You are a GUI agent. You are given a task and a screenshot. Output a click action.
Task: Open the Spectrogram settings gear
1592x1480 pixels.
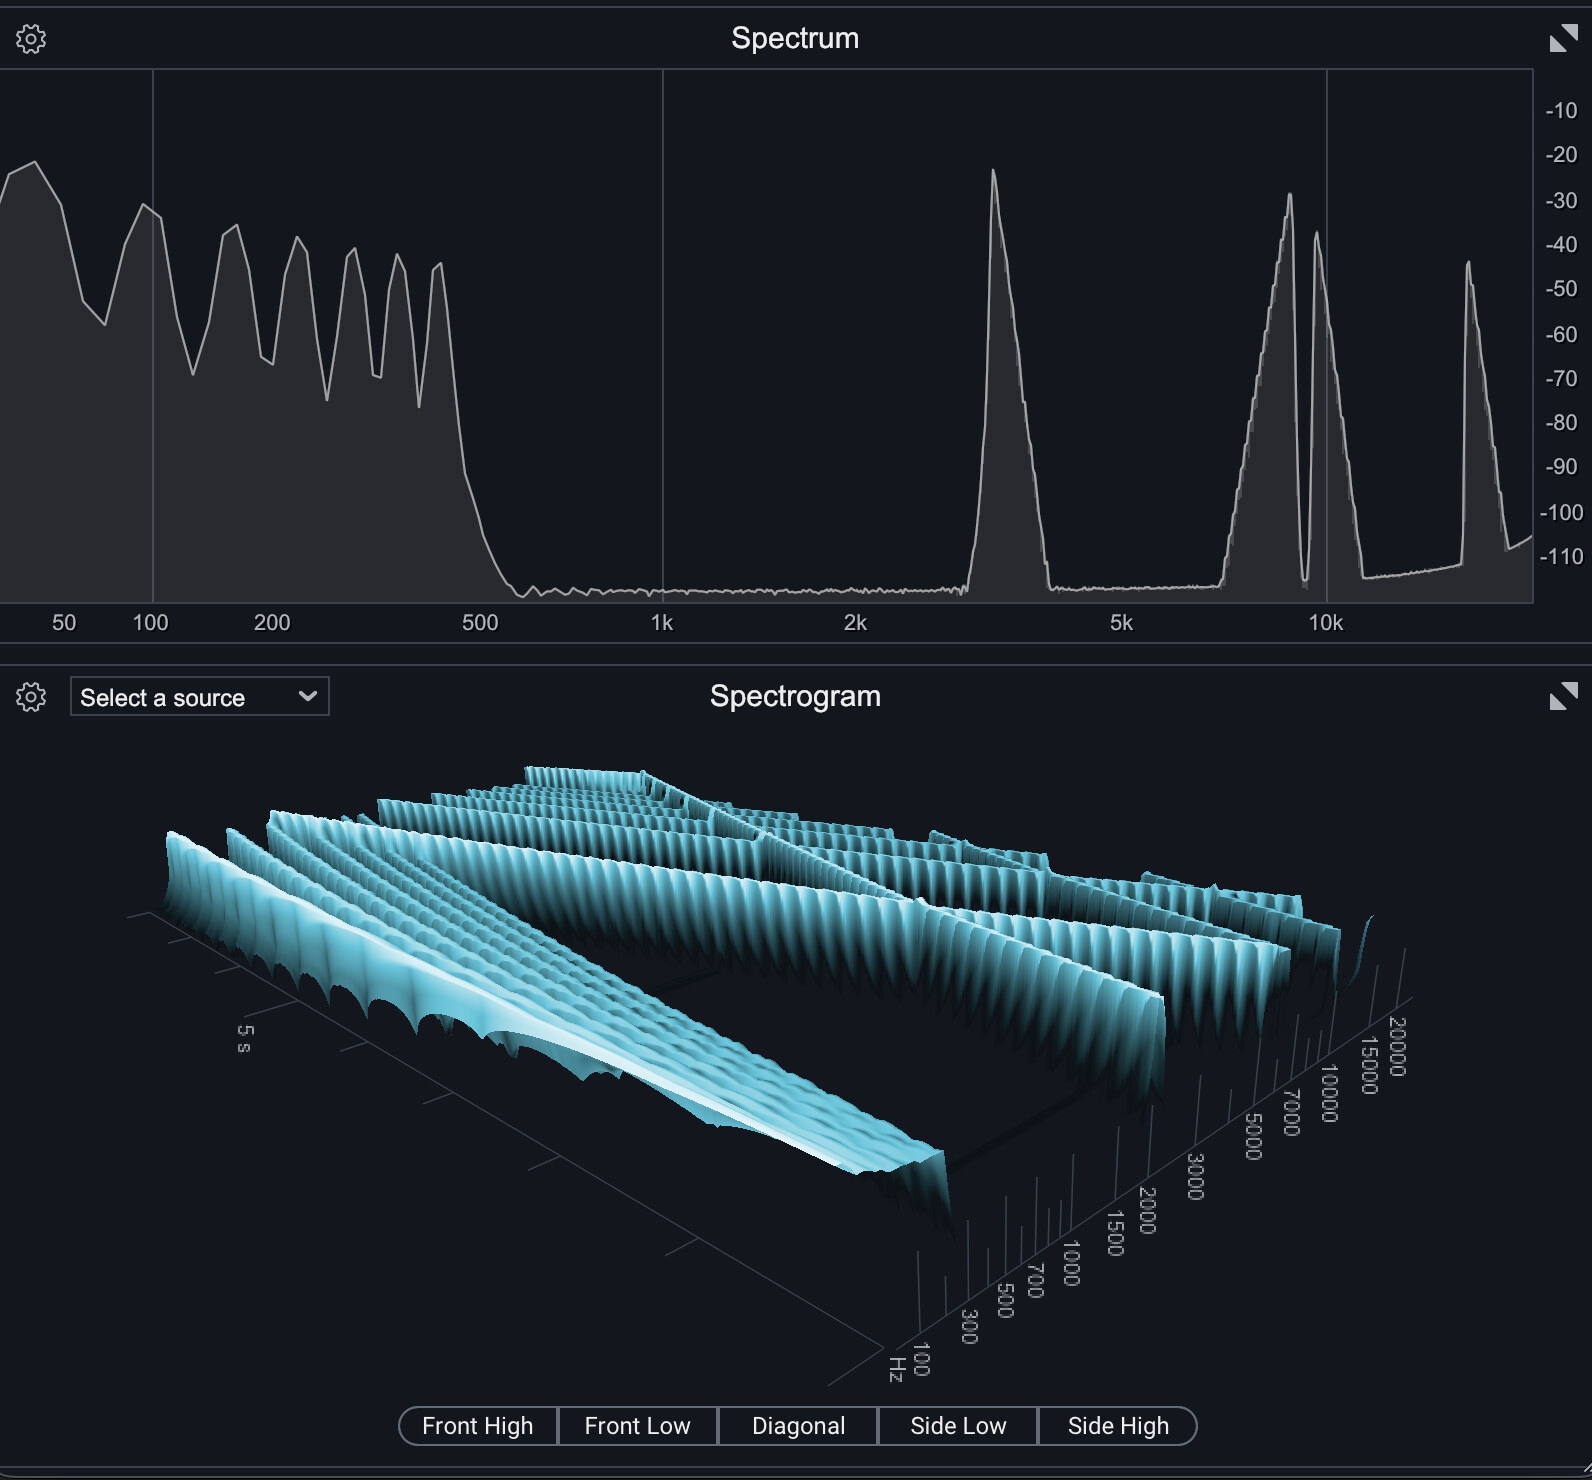[x=31, y=697]
